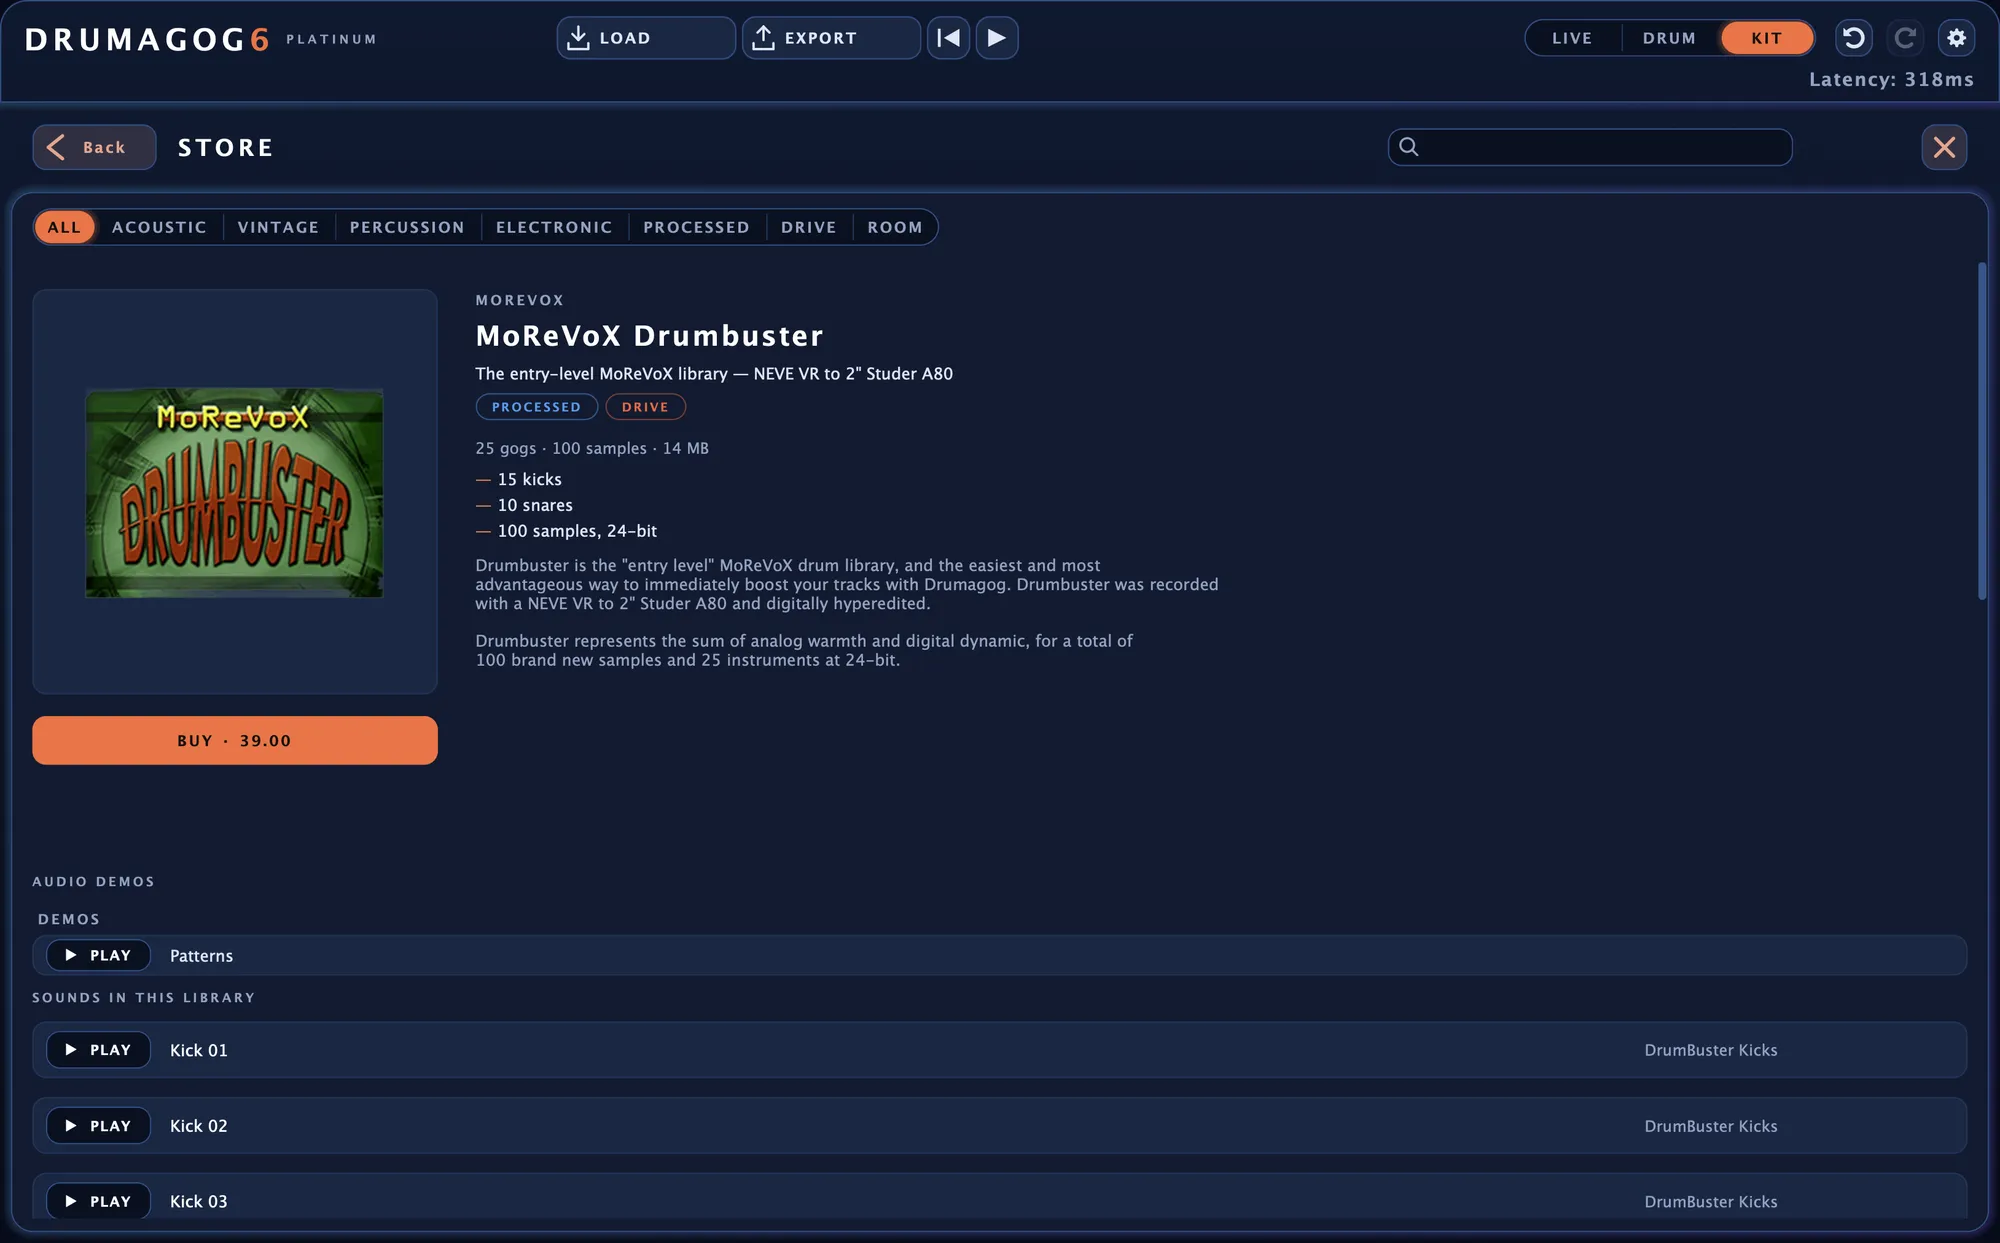Viewport: 2000px width, 1243px height.
Task: Go back with the Back button
Action: pyautogui.click(x=94, y=147)
